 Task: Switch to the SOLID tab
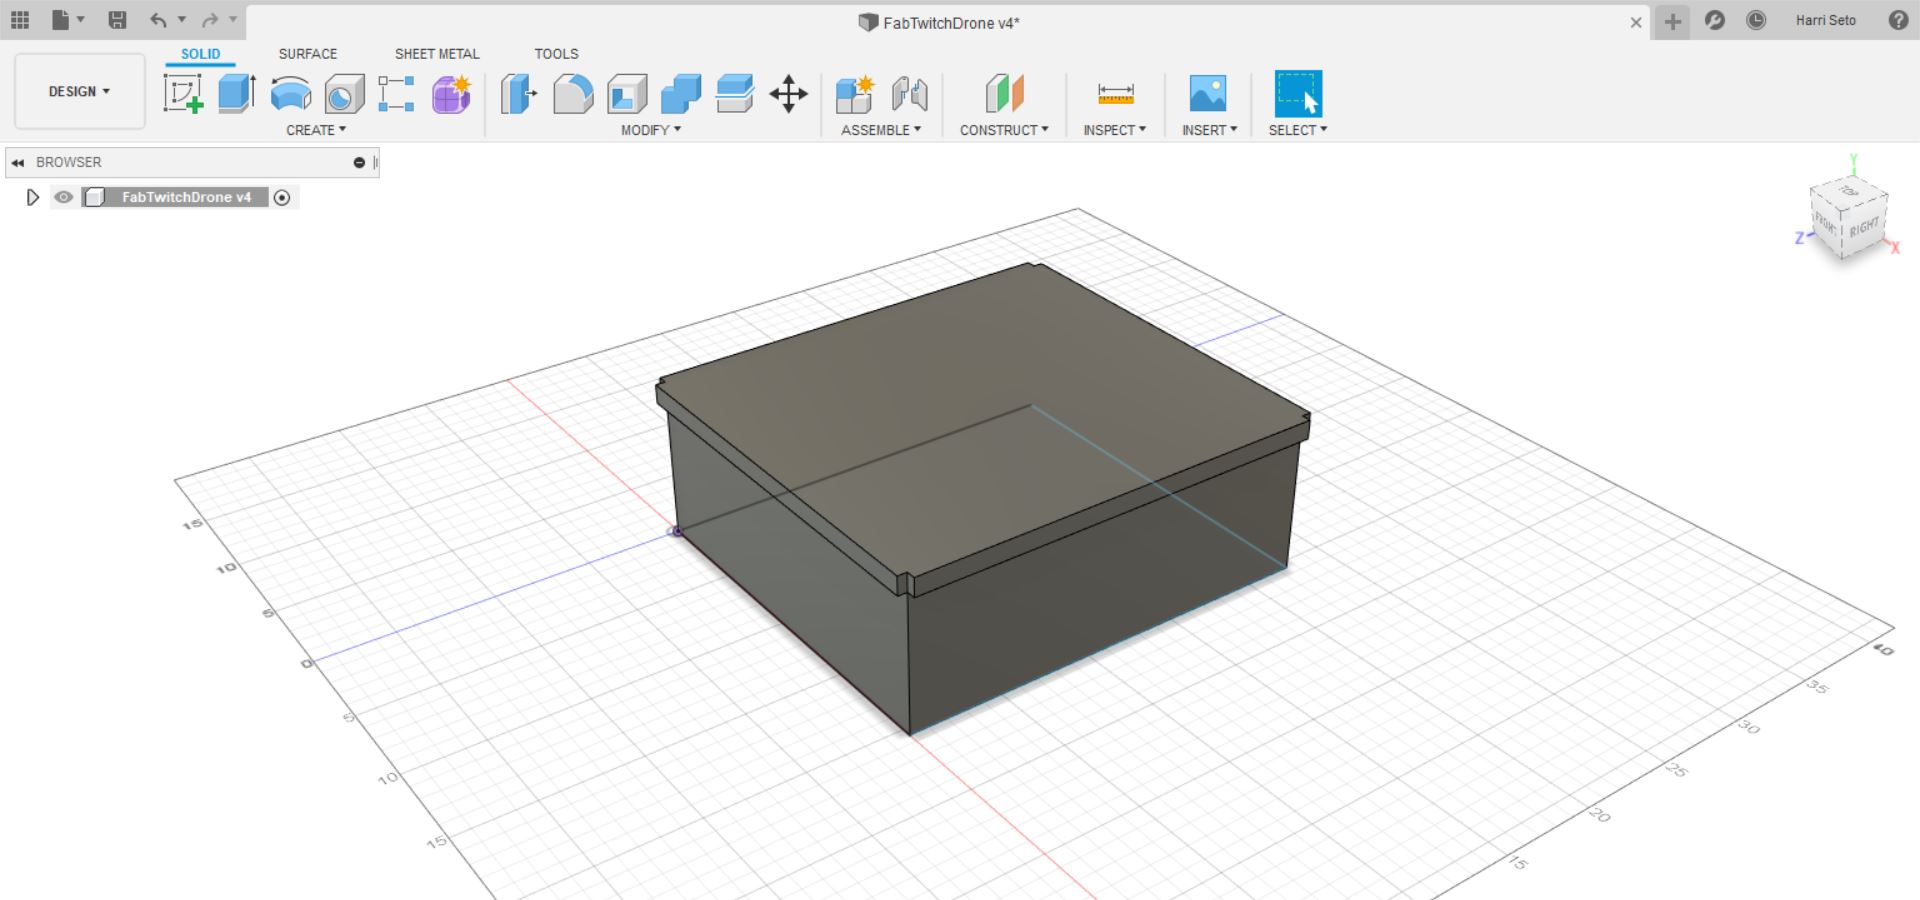pyautogui.click(x=200, y=54)
